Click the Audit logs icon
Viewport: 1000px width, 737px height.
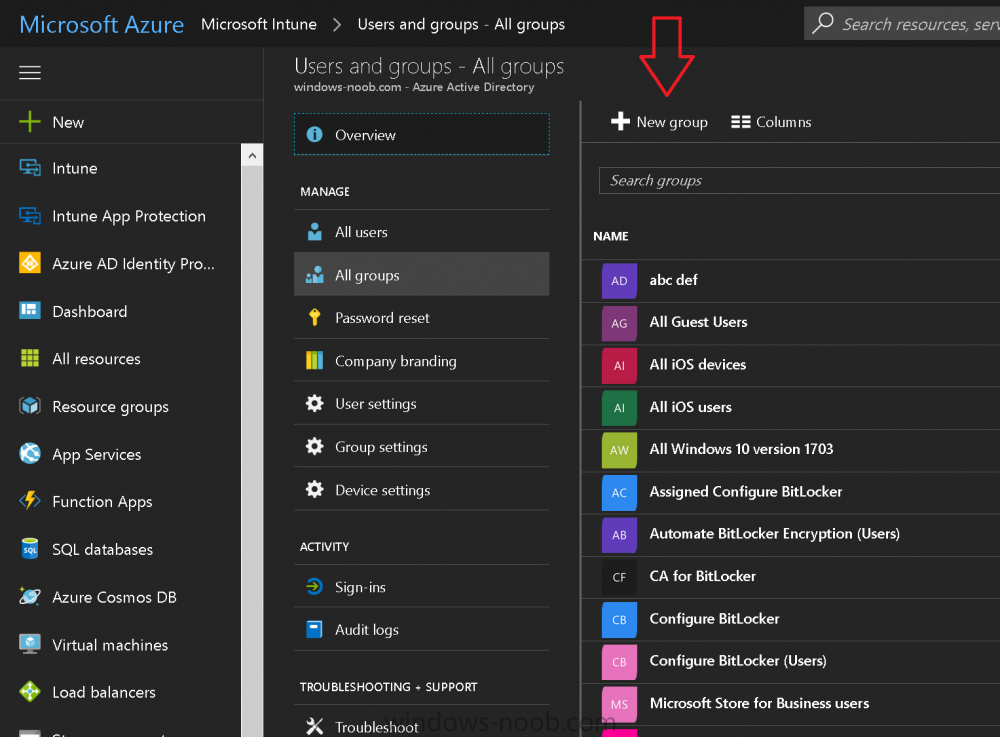[x=314, y=629]
